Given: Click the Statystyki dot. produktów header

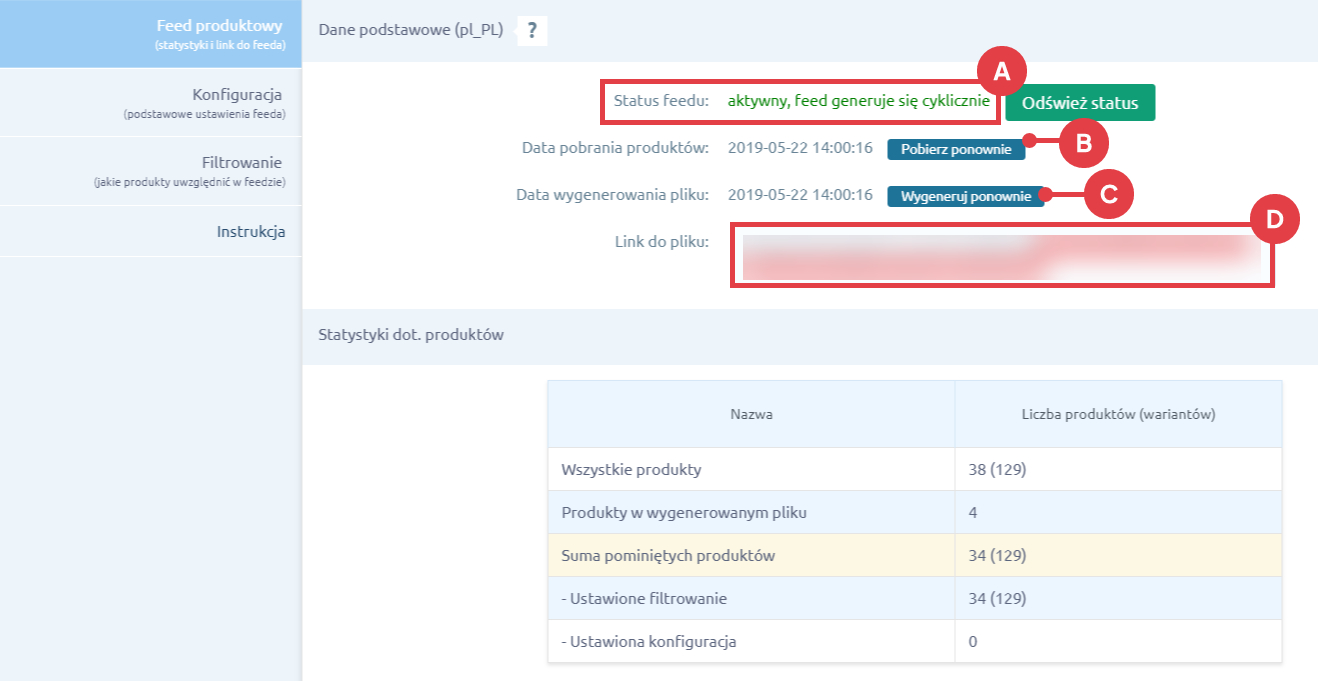Looking at the screenshot, I should tap(409, 336).
